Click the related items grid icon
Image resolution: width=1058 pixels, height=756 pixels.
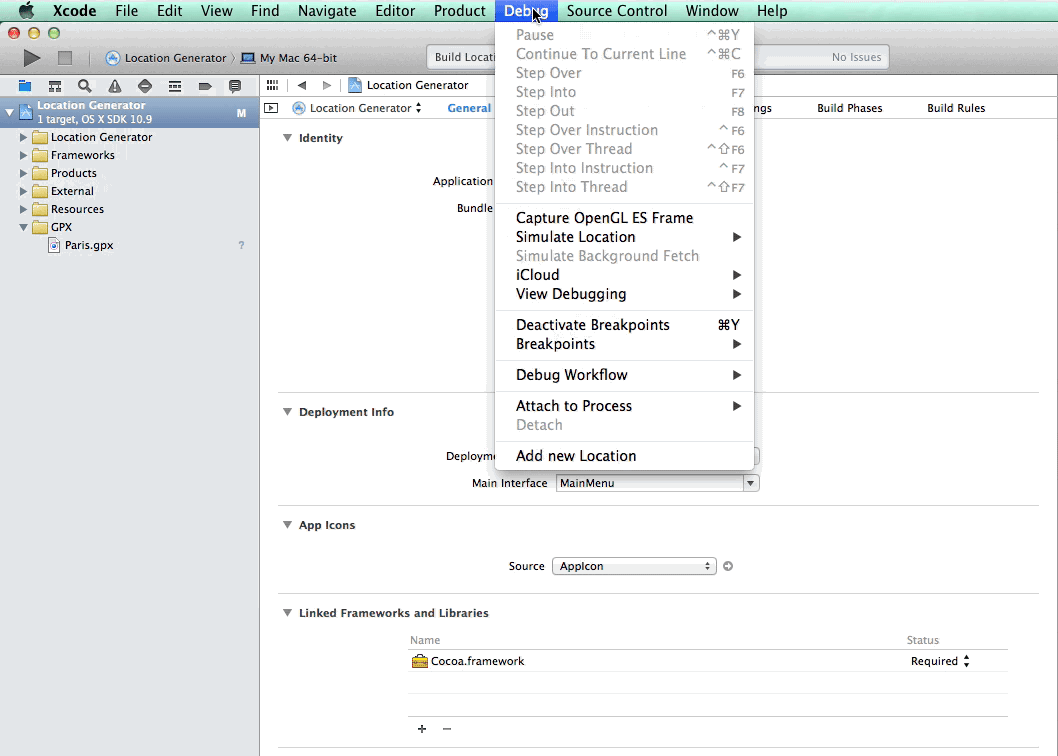pos(272,85)
